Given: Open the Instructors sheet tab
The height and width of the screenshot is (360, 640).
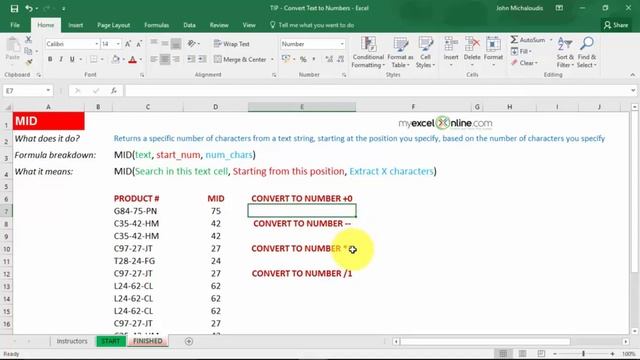Looking at the screenshot, I should point(72,341).
